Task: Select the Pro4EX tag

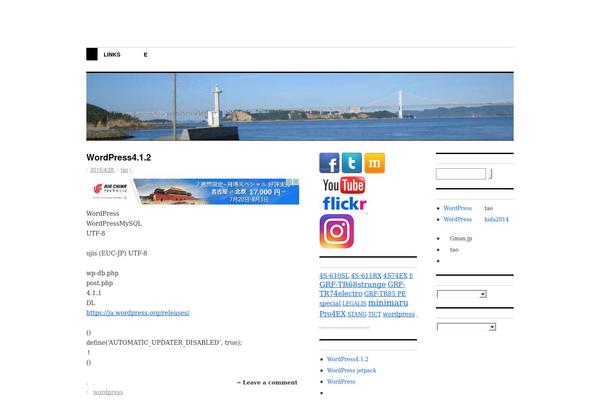Action: pos(333,314)
